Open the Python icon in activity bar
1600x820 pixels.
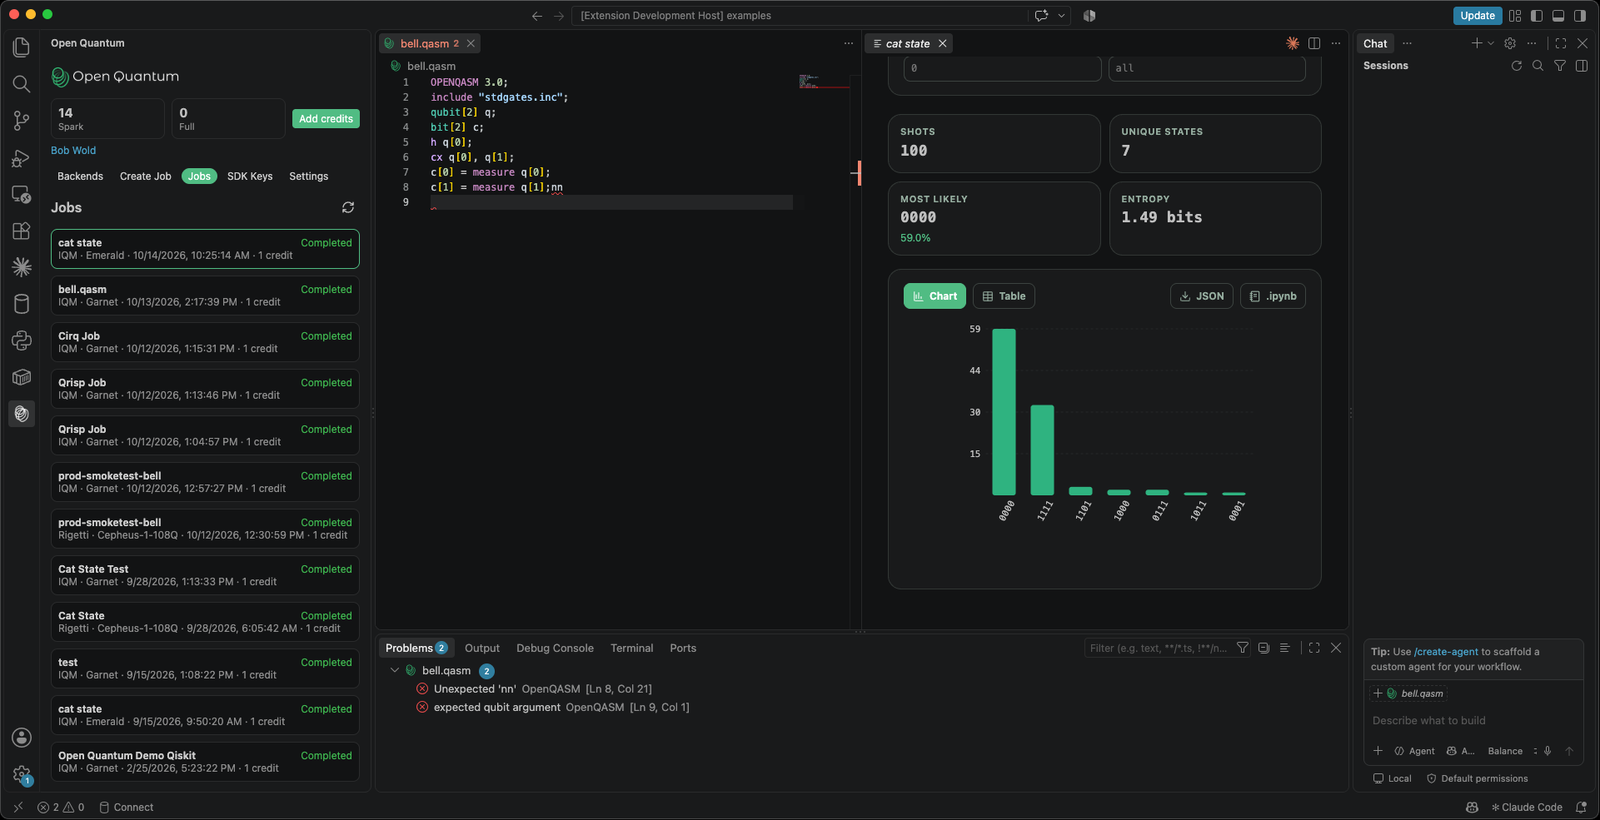pyautogui.click(x=21, y=341)
